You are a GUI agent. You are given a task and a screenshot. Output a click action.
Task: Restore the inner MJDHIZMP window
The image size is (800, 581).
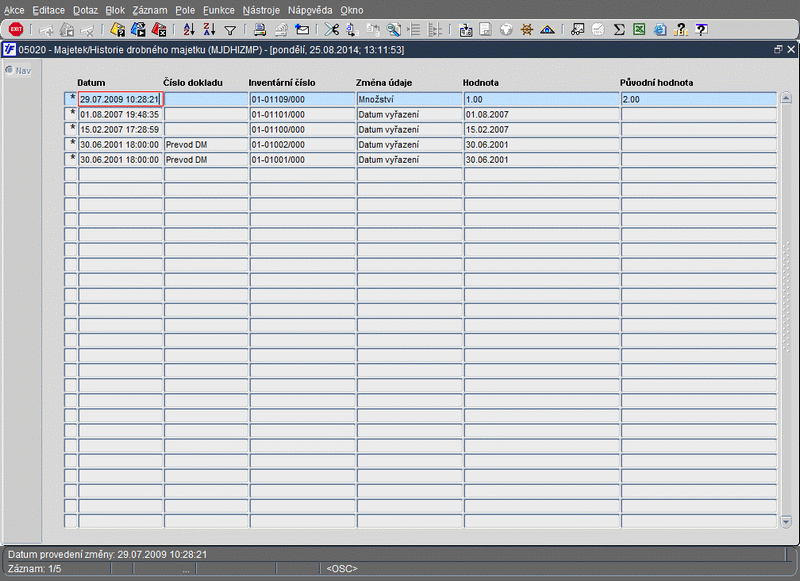point(778,49)
